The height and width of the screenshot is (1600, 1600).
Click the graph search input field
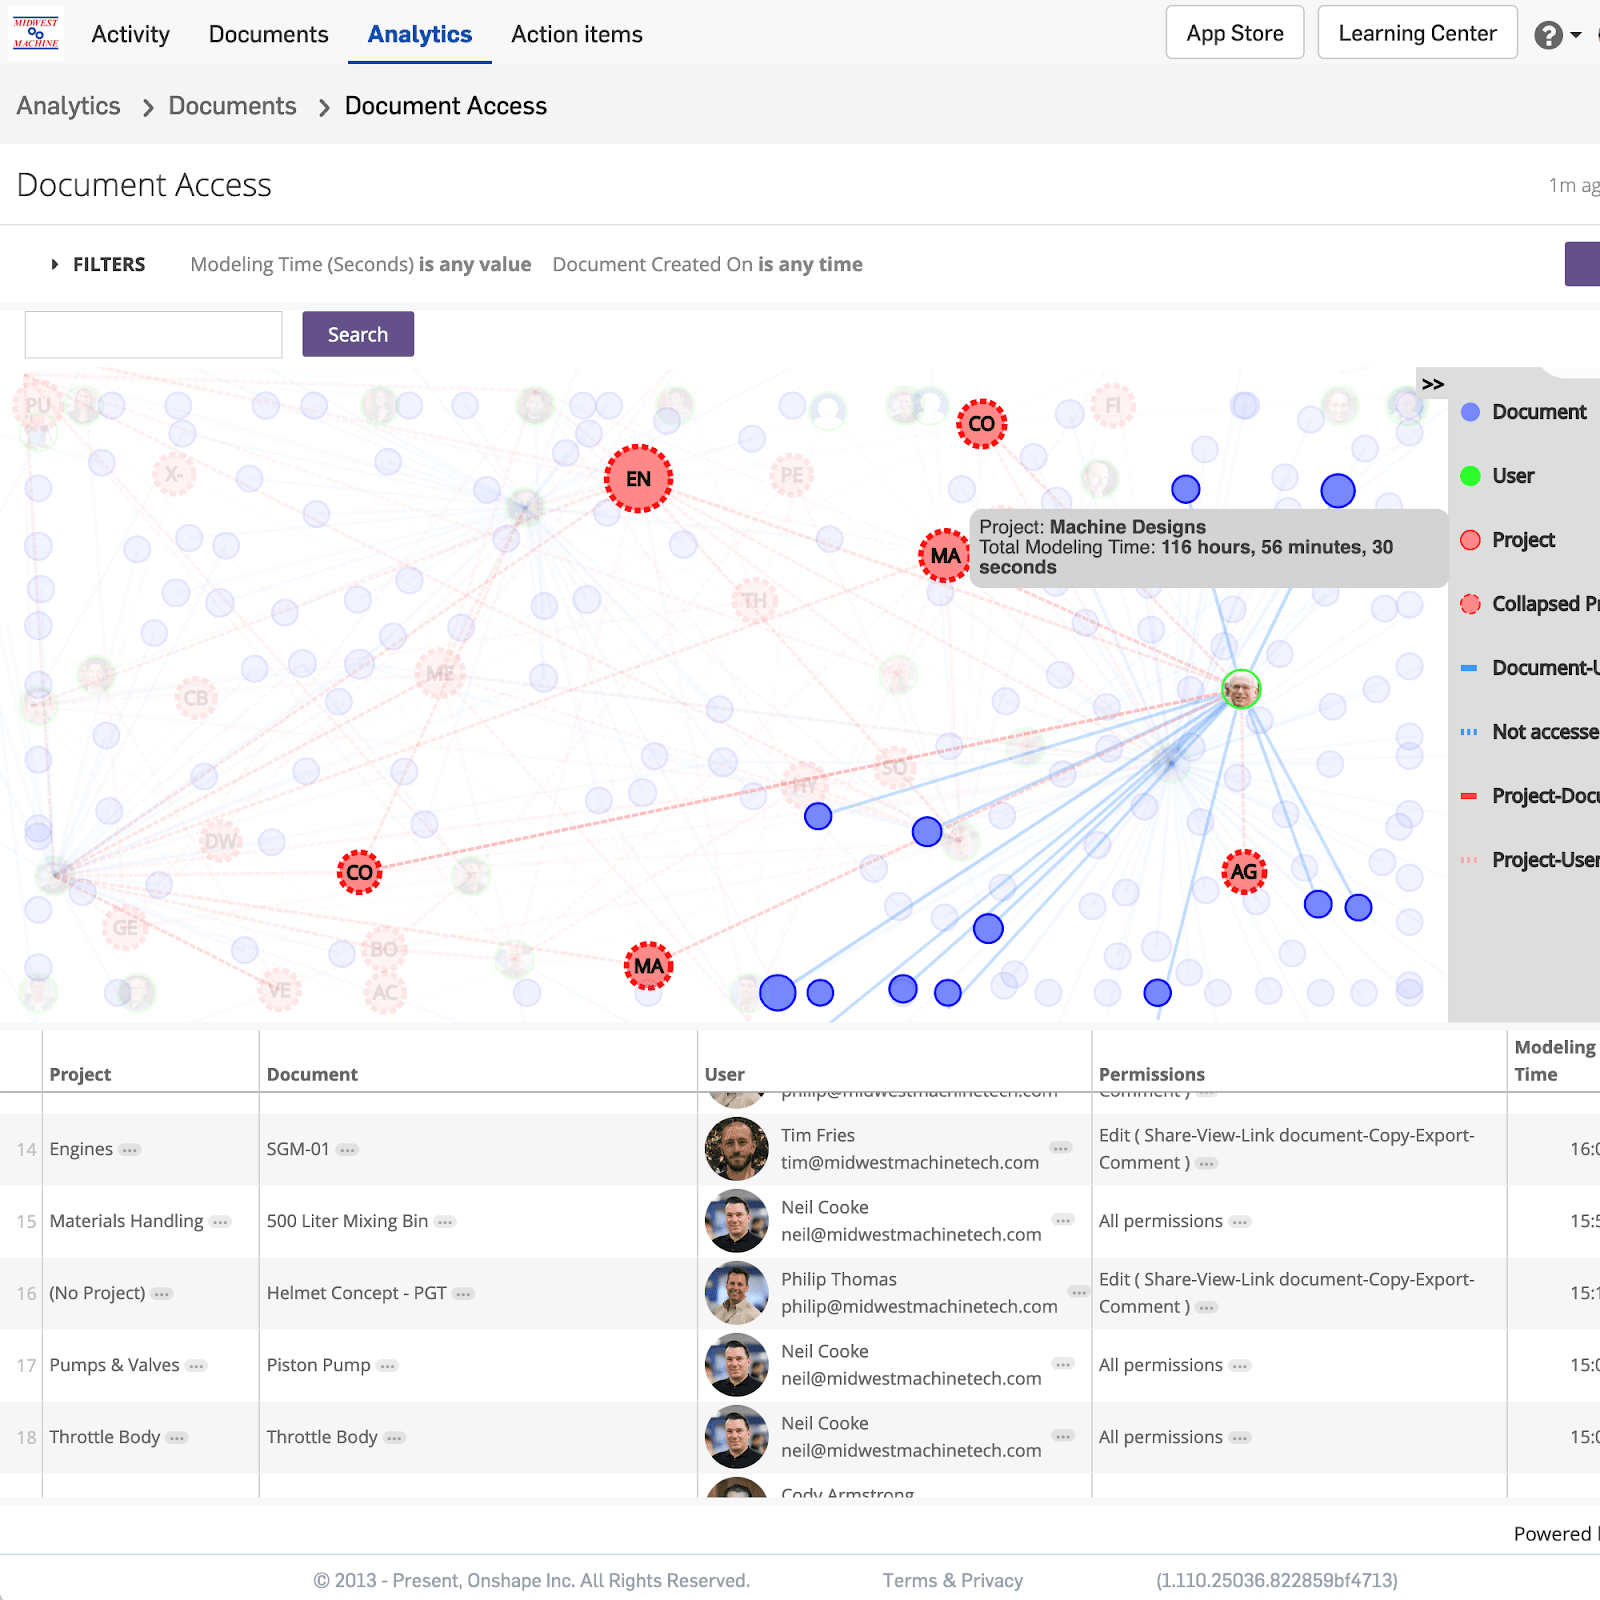[x=153, y=334]
